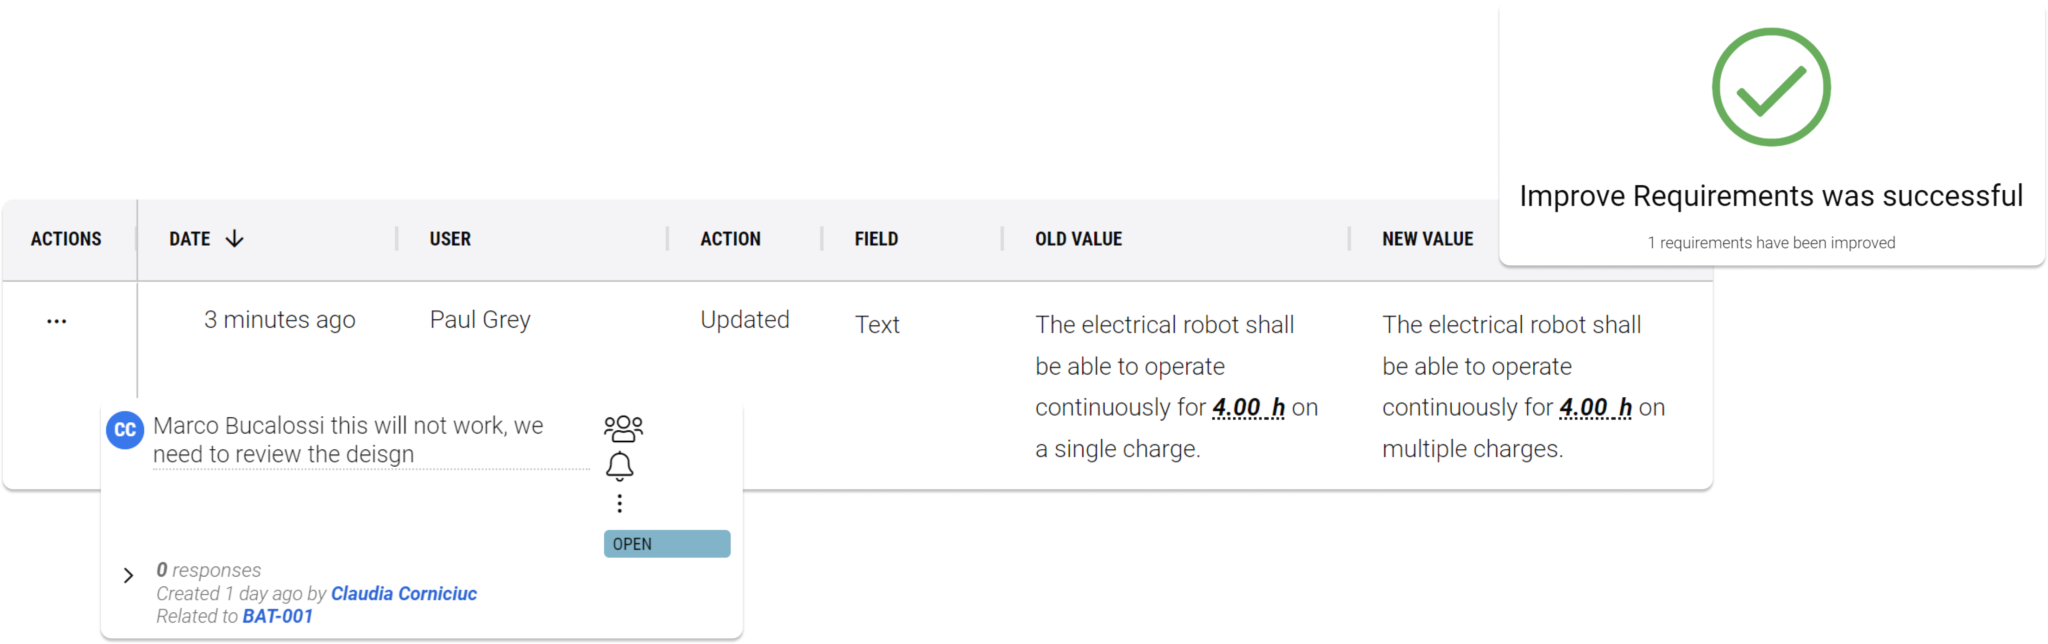Image resolution: width=2048 pixels, height=644 pixels.
Task: Open the comment participants group icon
Action: pos(623,428)
